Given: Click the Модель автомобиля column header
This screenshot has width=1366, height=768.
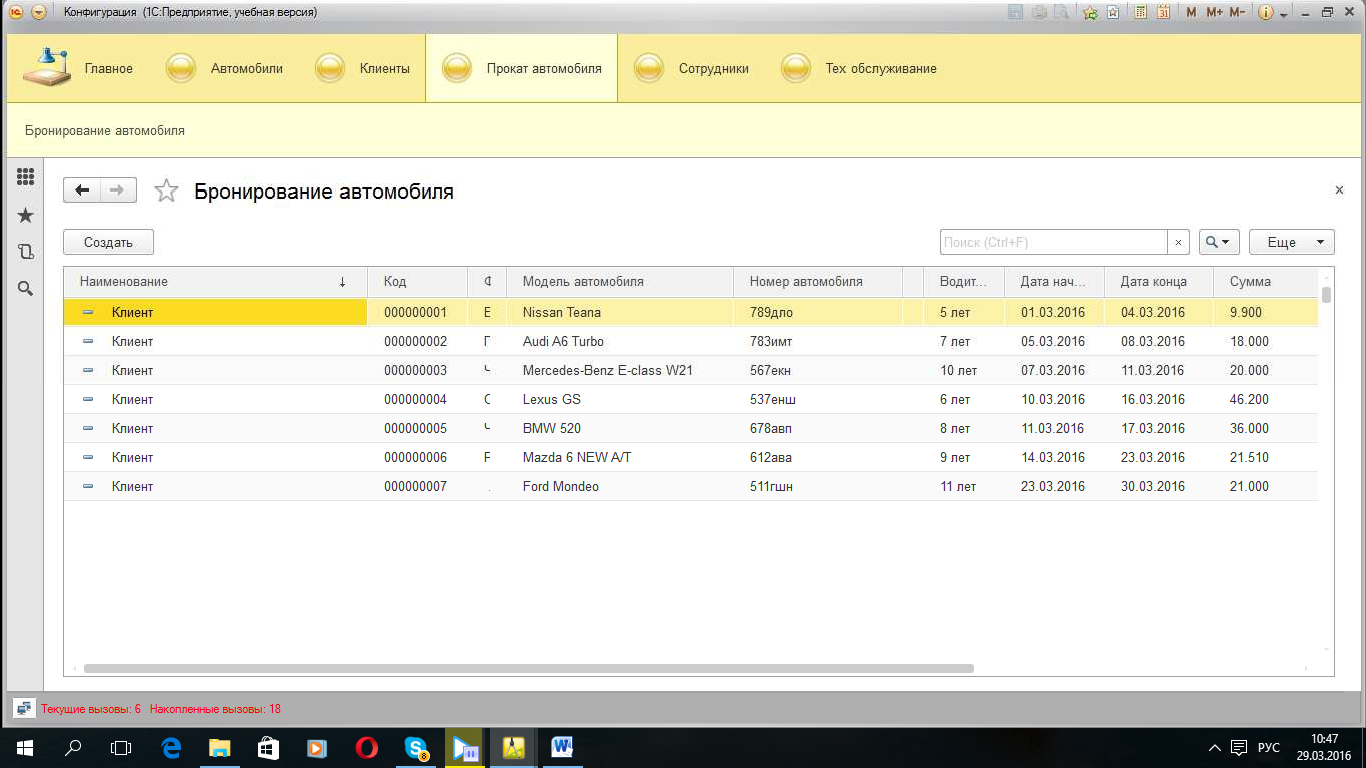Looking at the screenshot, I should click(x=620, y=281).
